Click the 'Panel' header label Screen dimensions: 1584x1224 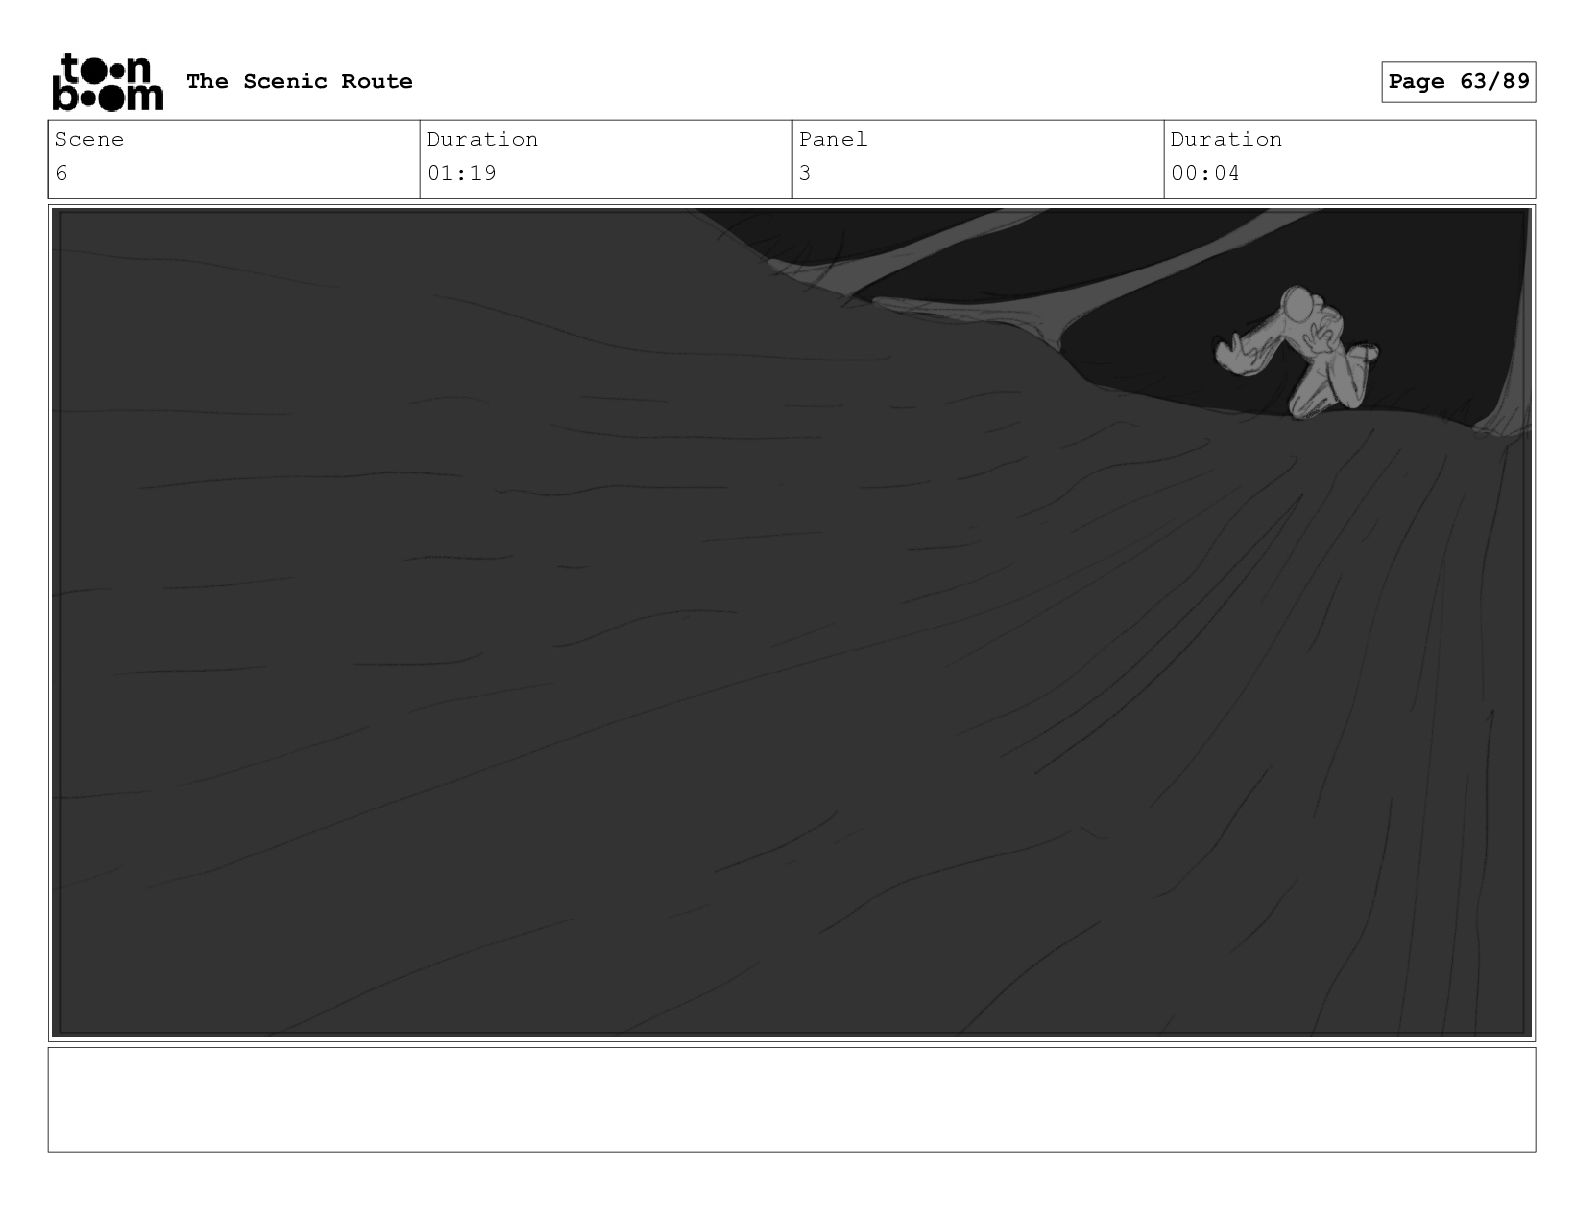[x=833, y=139]
